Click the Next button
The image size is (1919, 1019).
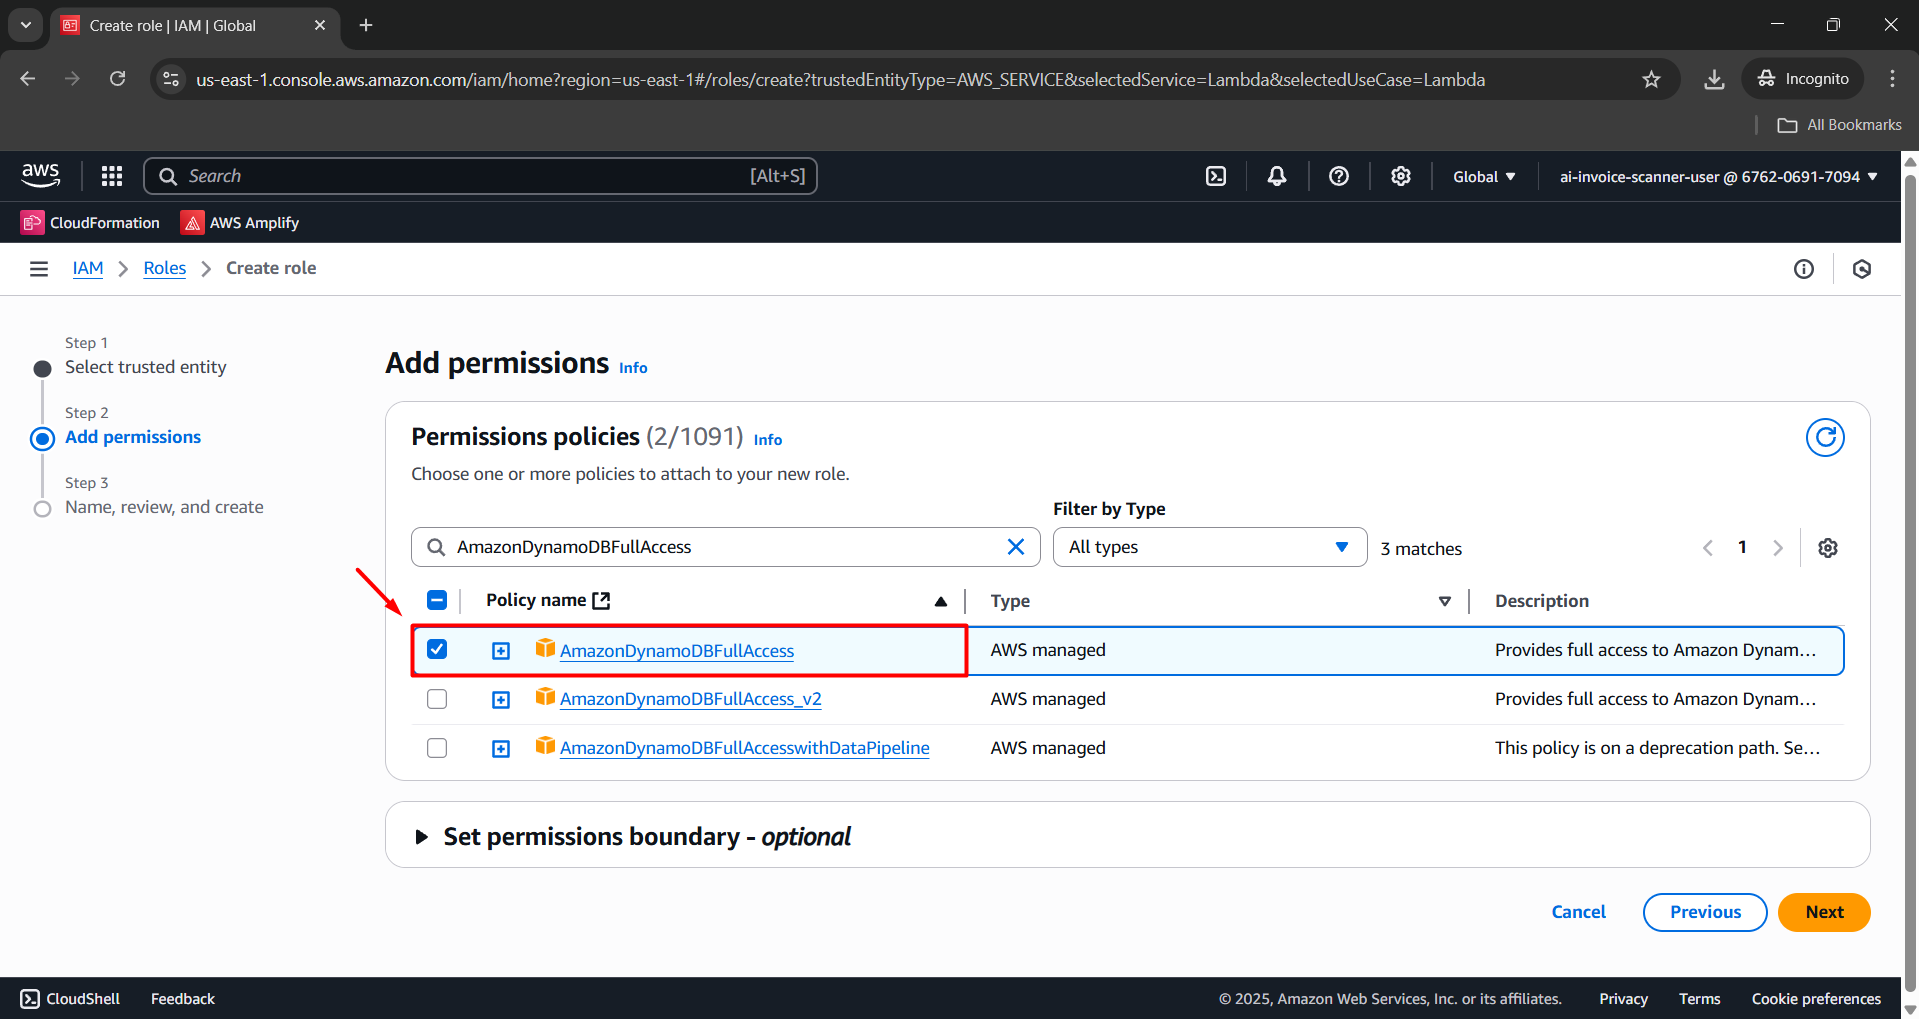pyautogui.click(x=1823, y=911)
